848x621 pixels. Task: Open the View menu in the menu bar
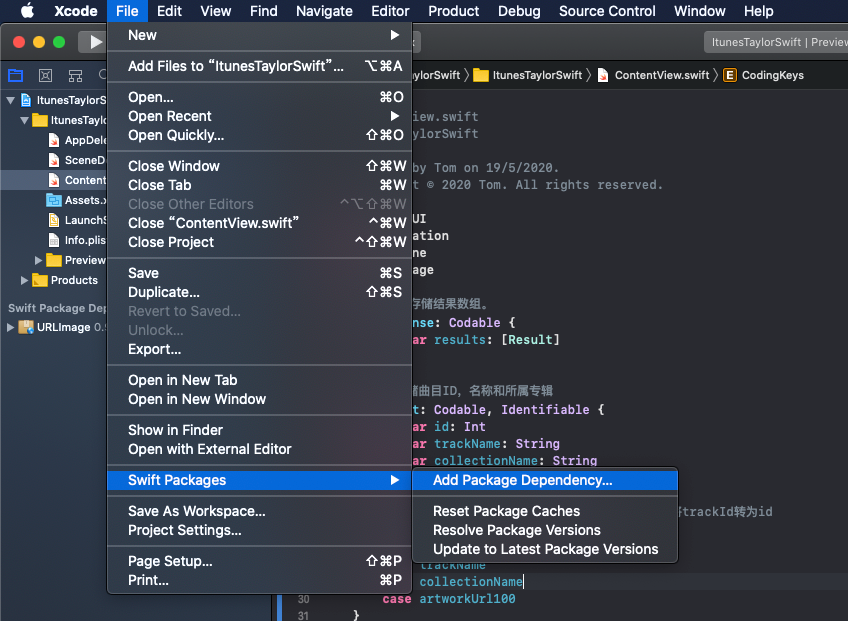(x=216, y=11)
